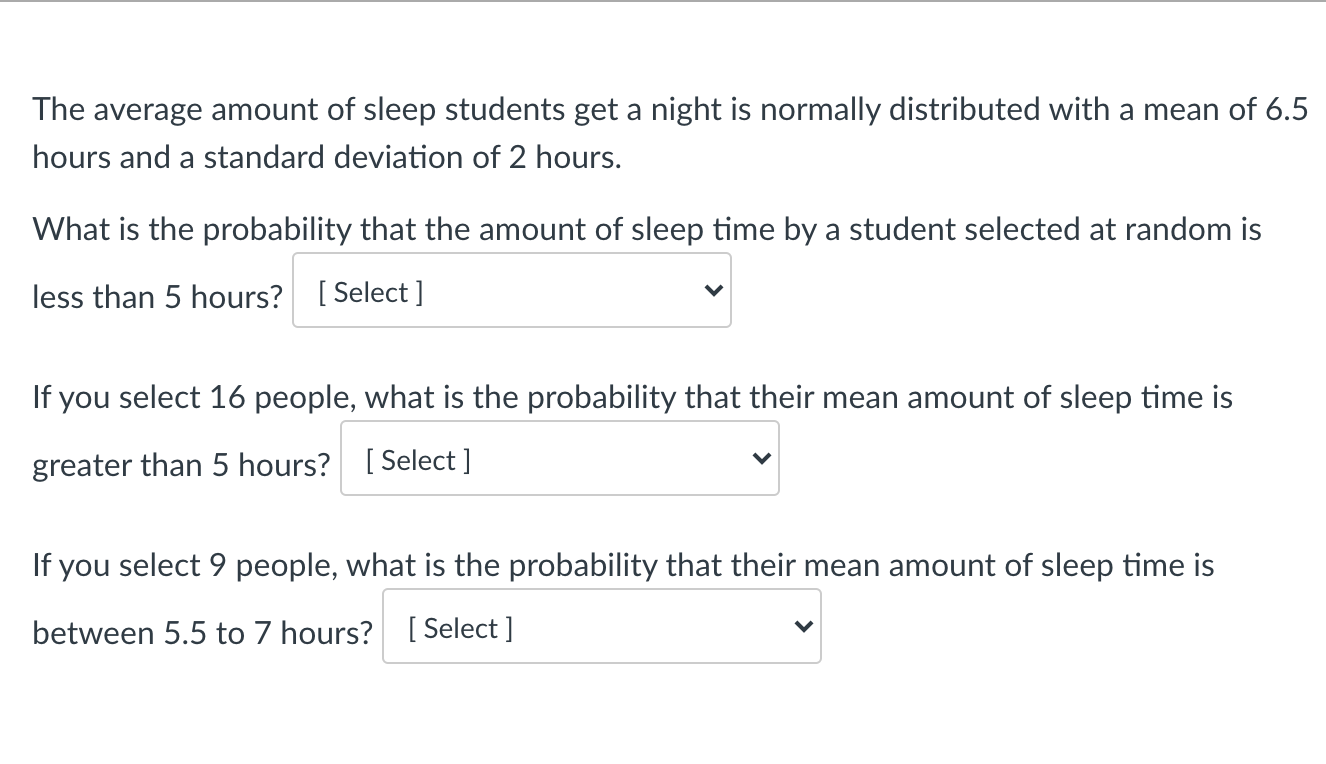Click the mean value "6.5" in the text
The width and height of the screenshot is (1326, 764).
click(x=1286, y=109)
